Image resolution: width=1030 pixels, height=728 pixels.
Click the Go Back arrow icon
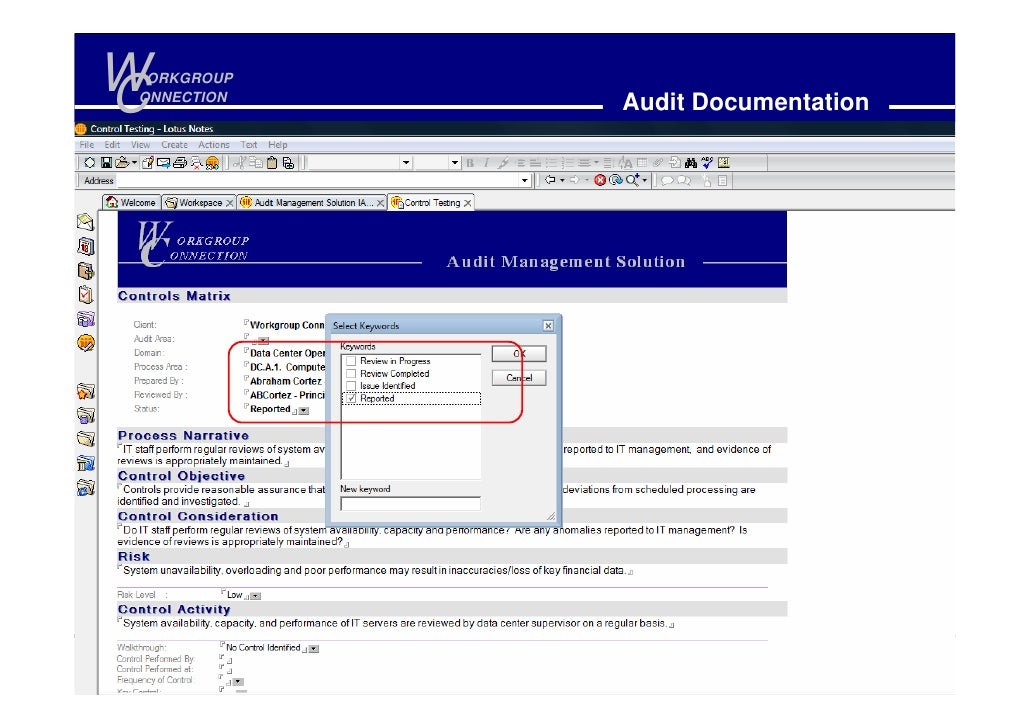tap(550, 180)
